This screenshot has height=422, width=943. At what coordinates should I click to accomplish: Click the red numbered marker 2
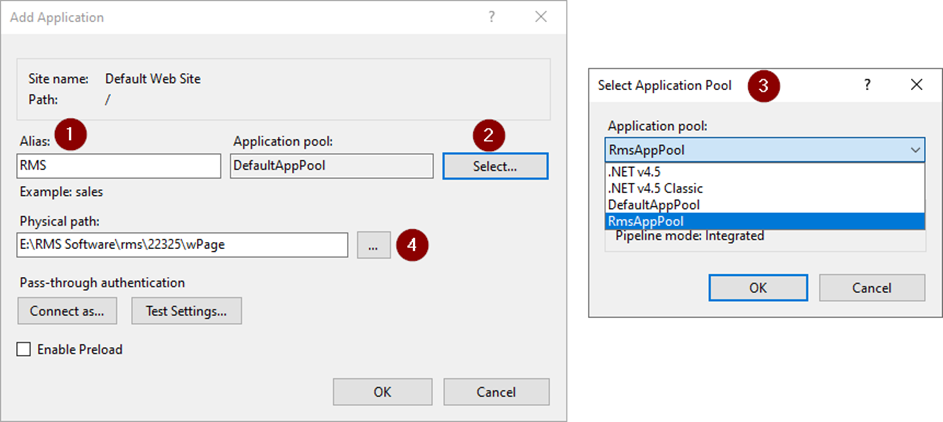489,135
